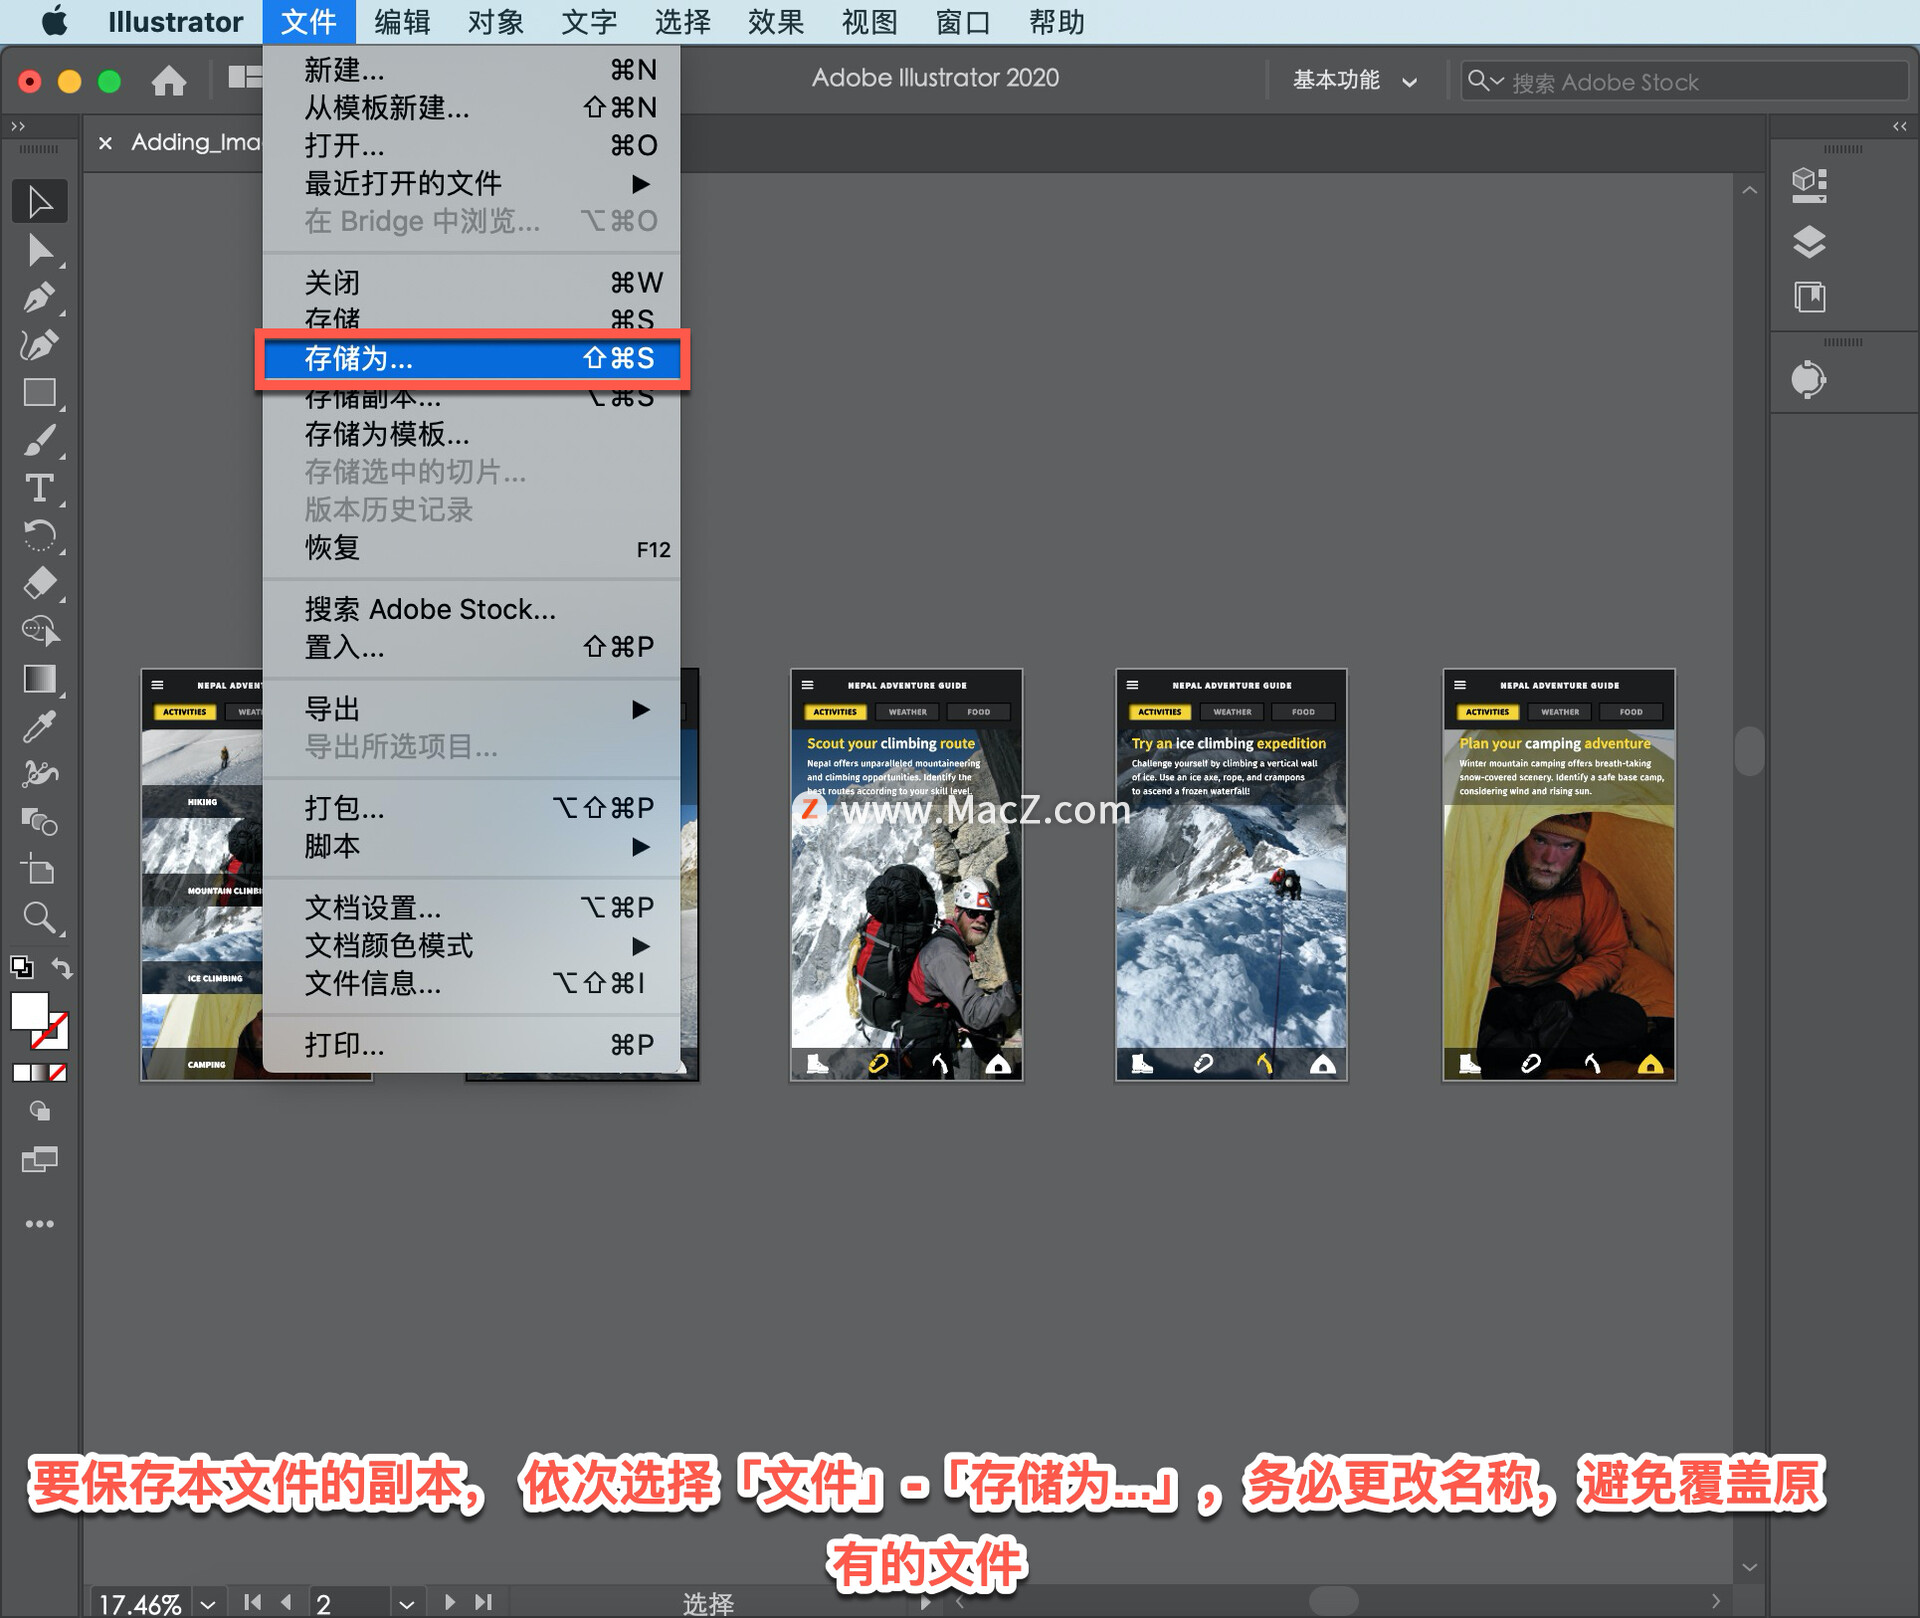
Task: Go to first artboard button
Action: click(x=252, y=1602)
